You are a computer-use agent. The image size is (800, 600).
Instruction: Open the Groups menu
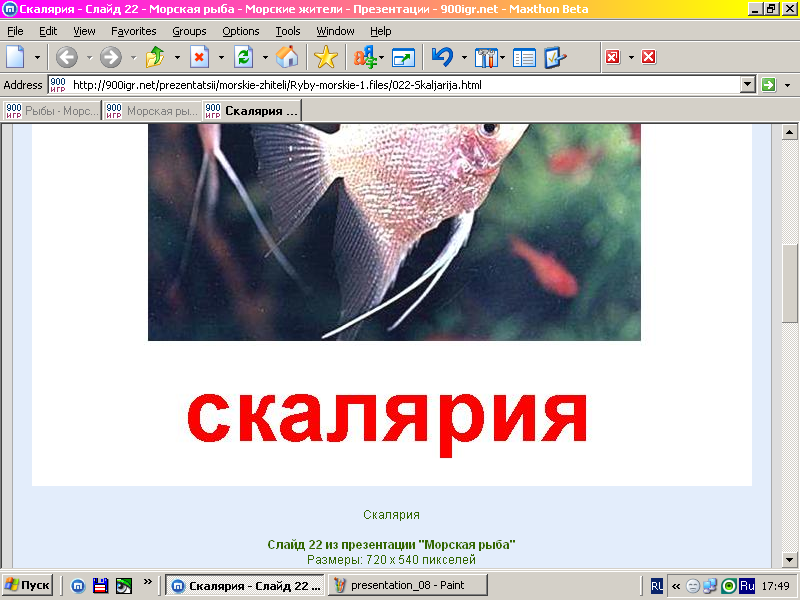[189, 31]
